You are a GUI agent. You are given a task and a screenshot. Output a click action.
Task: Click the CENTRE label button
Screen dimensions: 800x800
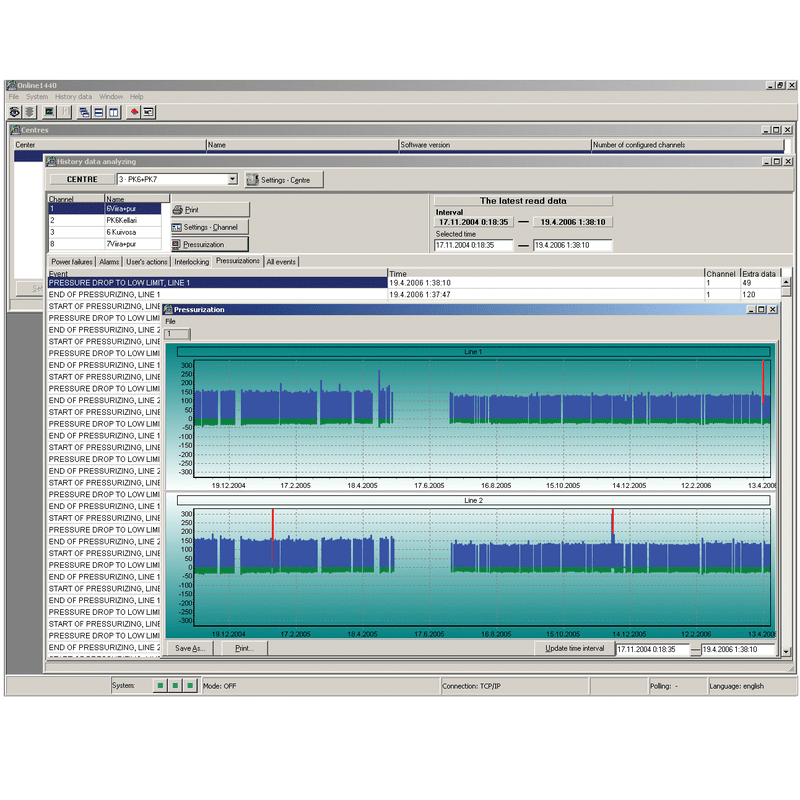82,179
